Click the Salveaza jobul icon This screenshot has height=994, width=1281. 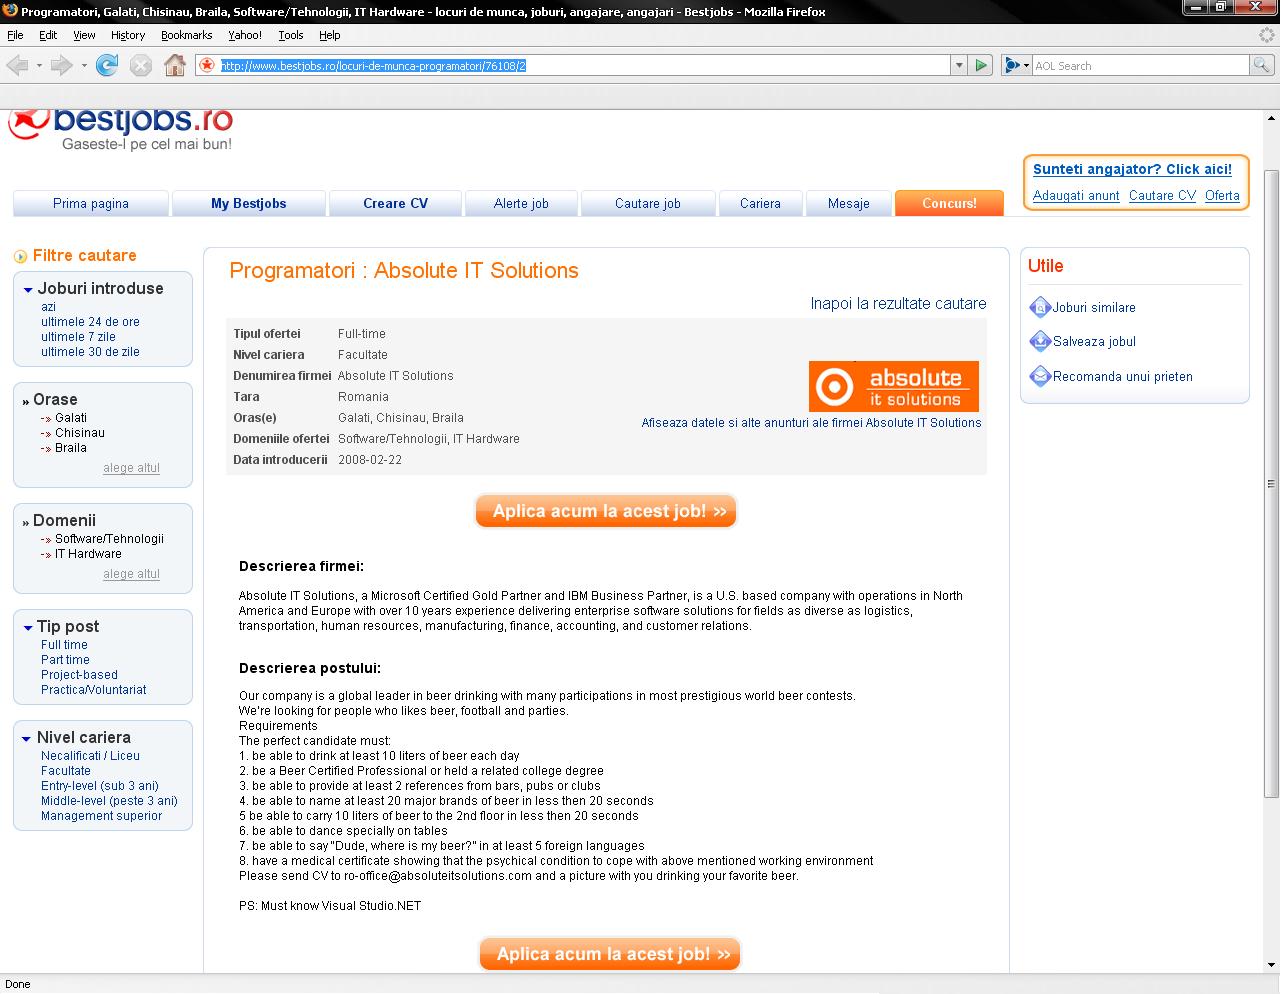click(x=1040, y=341)
